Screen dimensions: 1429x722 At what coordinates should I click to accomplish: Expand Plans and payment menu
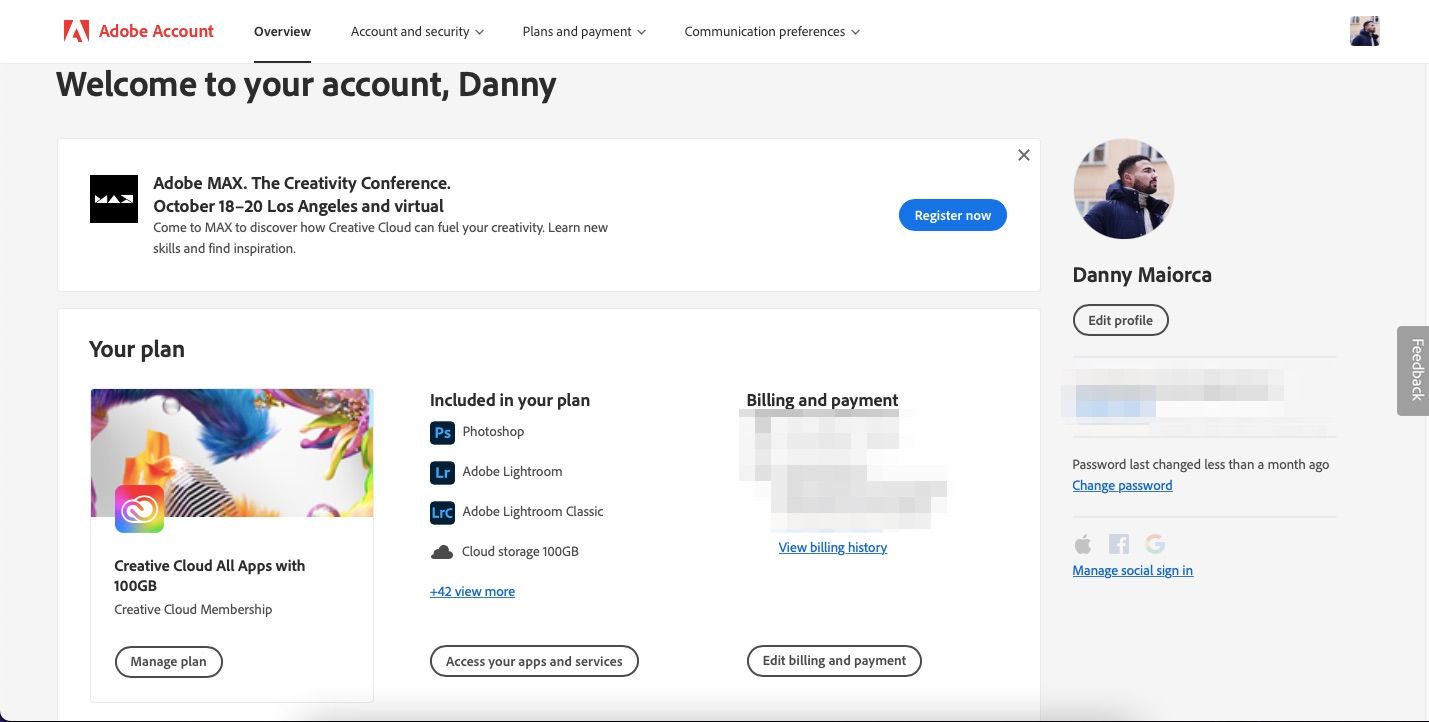(x=584, y=32)
